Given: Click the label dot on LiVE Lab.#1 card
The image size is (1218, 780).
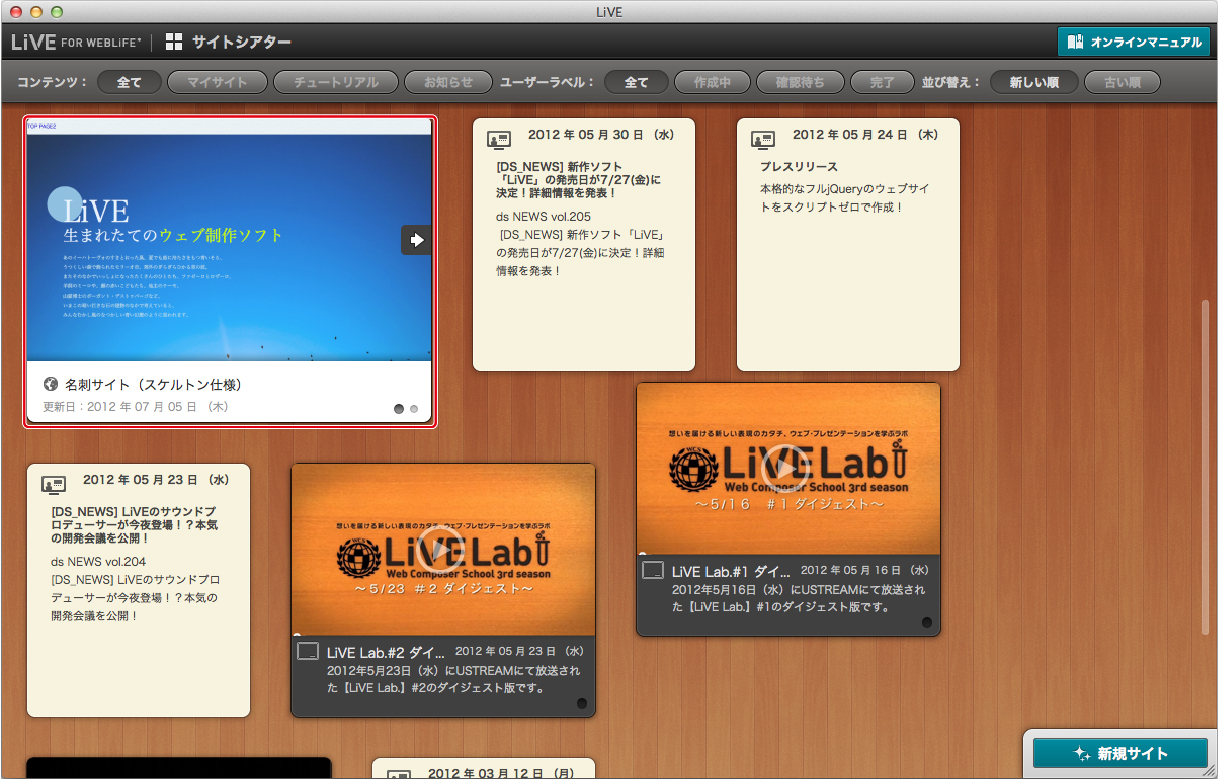Looking at the screenshot, I should tap(927, 622).
